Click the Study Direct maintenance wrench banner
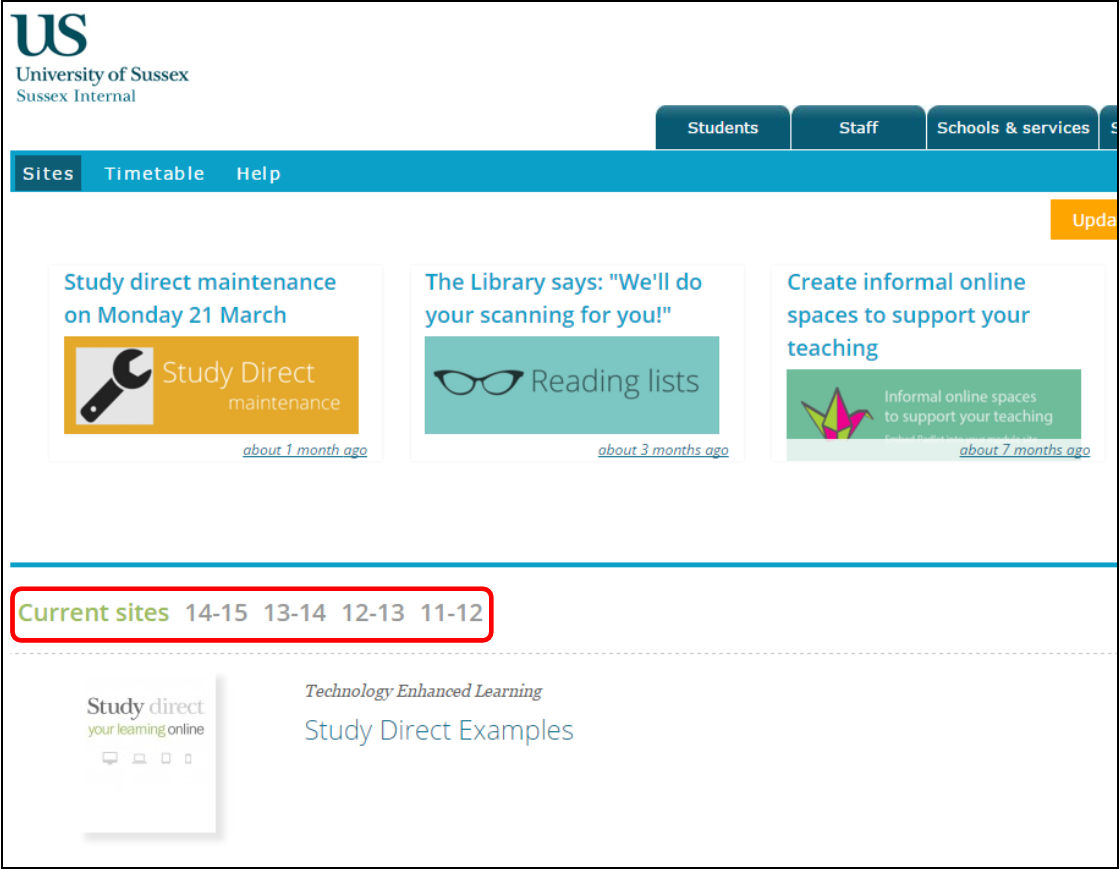 tap(211, 385)
